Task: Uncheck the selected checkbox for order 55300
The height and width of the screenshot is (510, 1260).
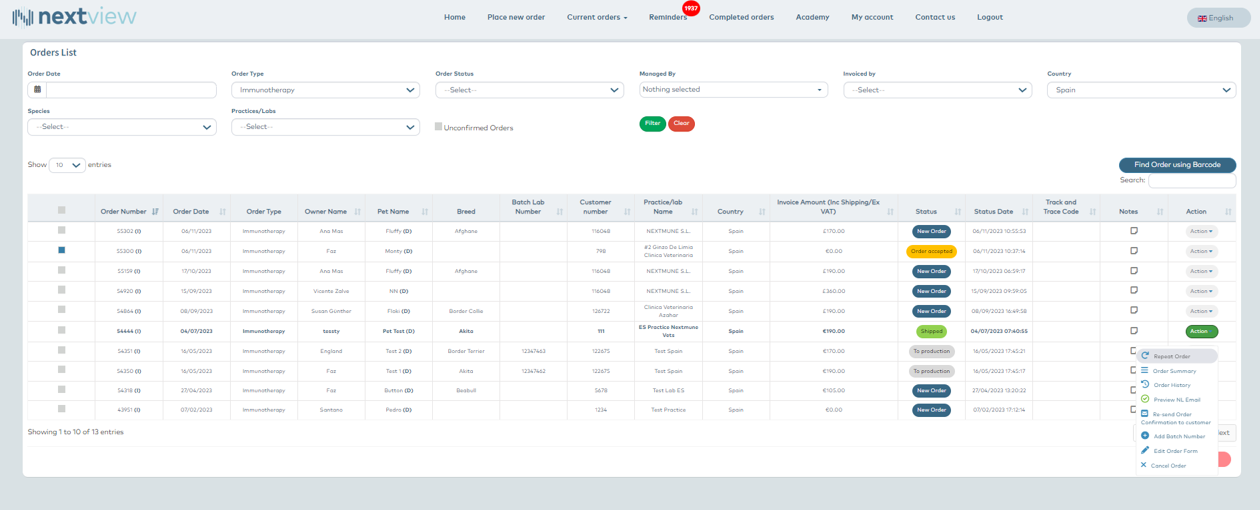Action: pyautogui.click(x=61, y=251)
